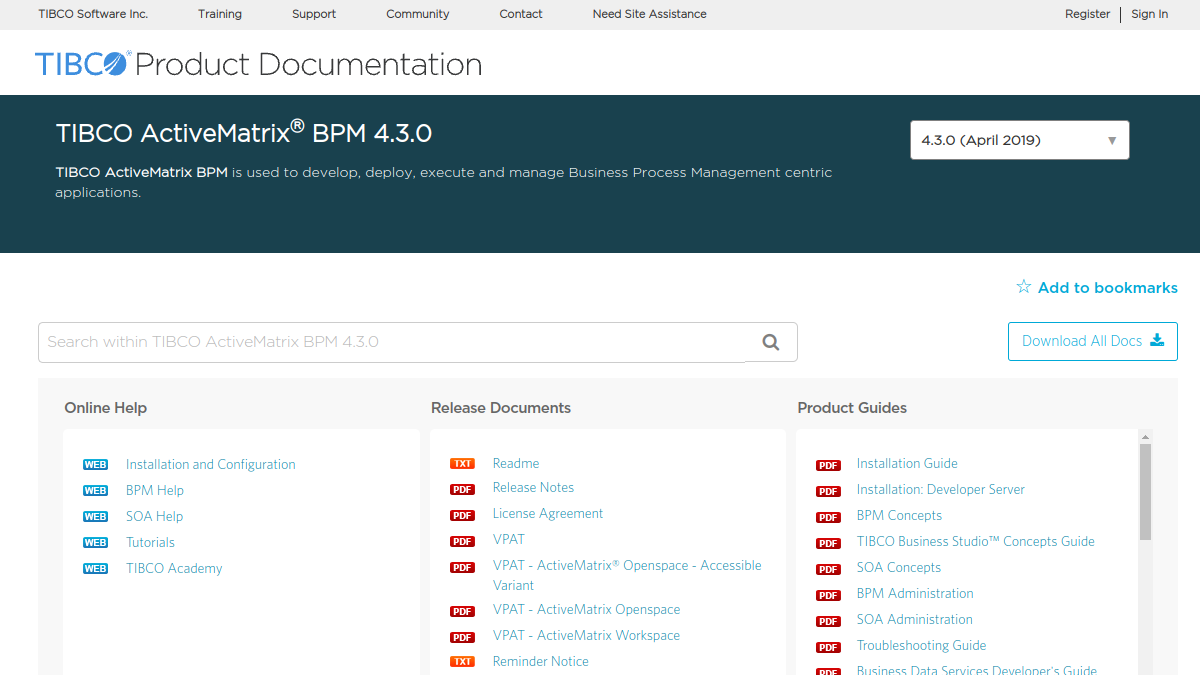Open the SOA Help link

click(x=155, y=516)
